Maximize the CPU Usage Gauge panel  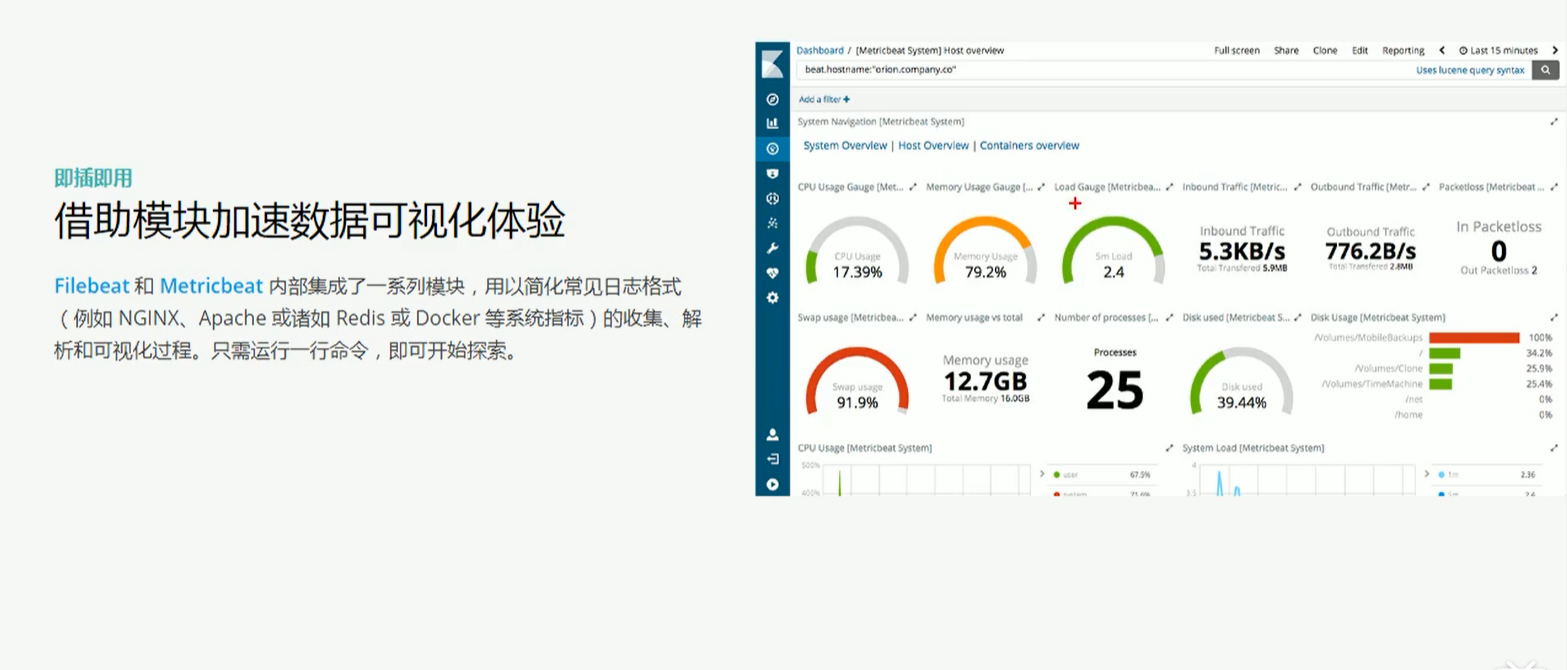[913, 187]
